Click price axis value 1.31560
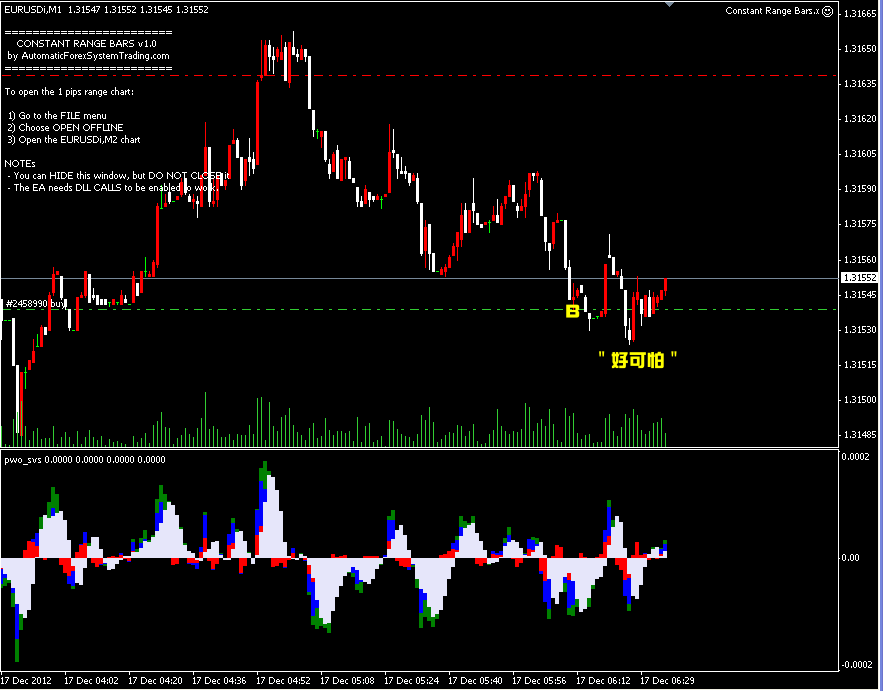 click(x=860, y=260)
